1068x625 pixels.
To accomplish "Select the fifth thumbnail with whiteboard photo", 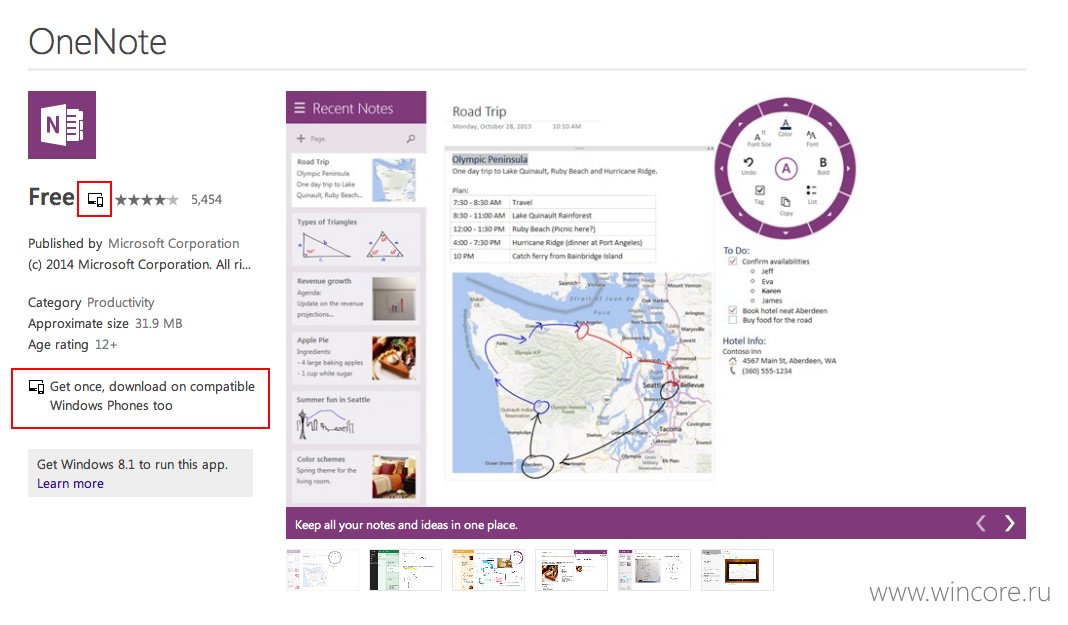I will (655, 570).
